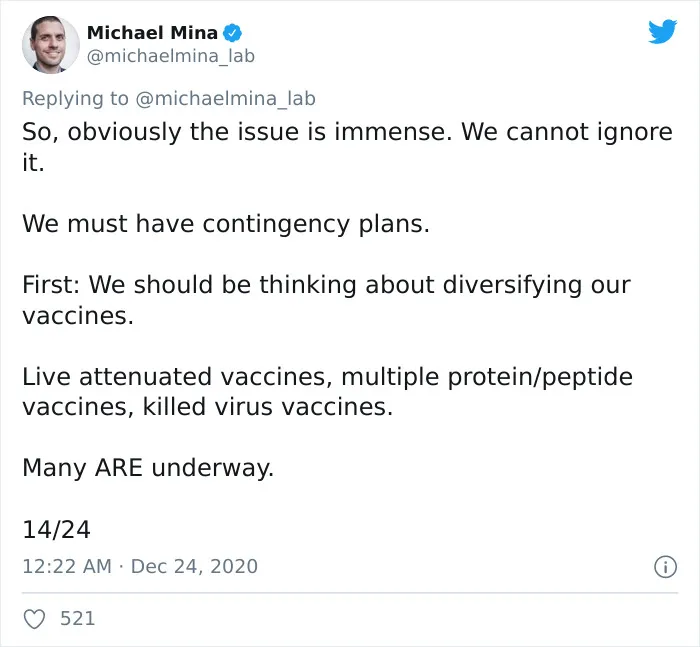Click the 'First: We should be thinking' paragraph
700x647 pixels.
(x=326, y=300)
